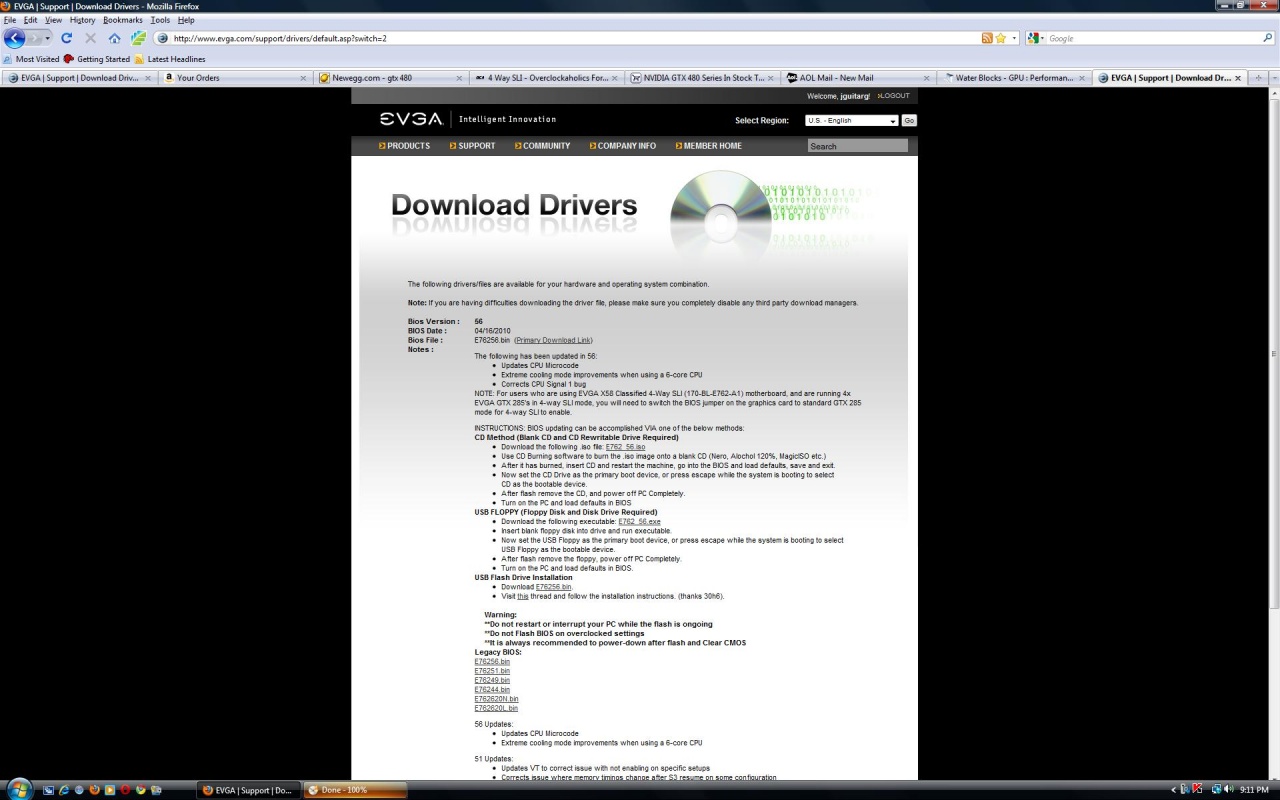
Task: Click the Primary Download Link
Action: pos(553,340)
